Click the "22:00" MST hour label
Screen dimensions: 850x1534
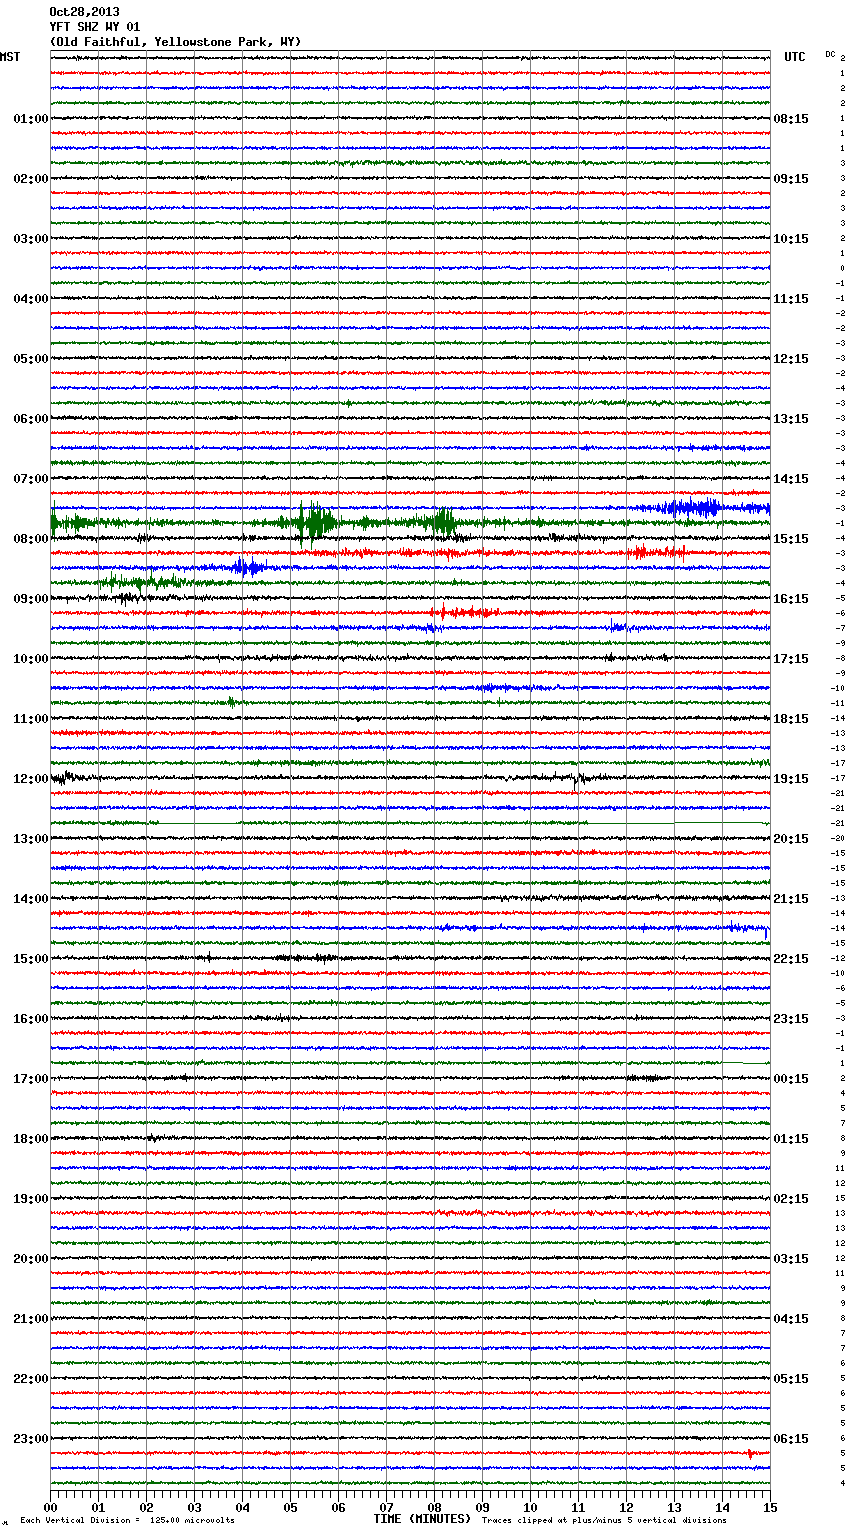coord(31,1379)
